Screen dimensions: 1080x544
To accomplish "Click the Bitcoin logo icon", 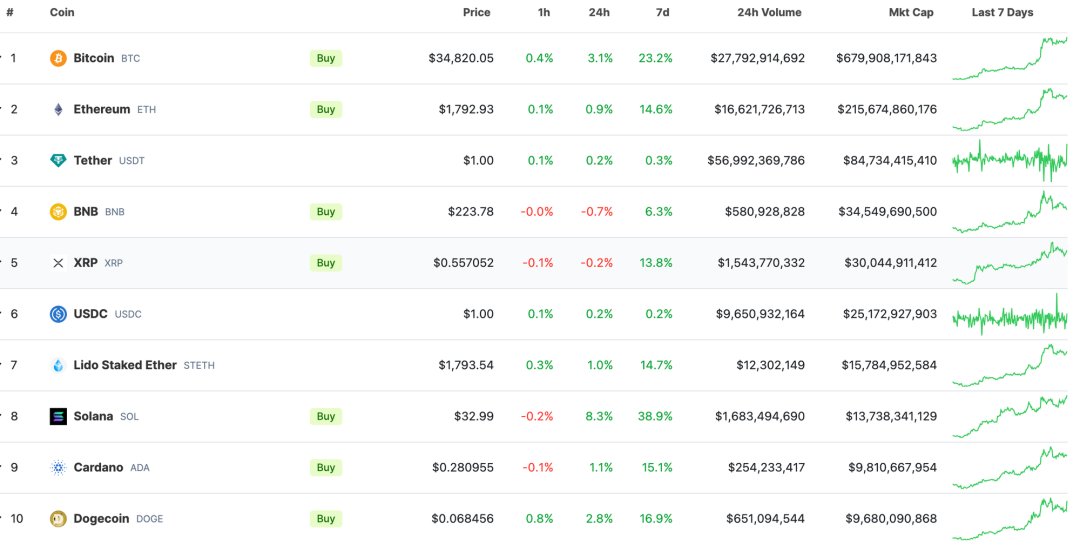I will point(58,58).
